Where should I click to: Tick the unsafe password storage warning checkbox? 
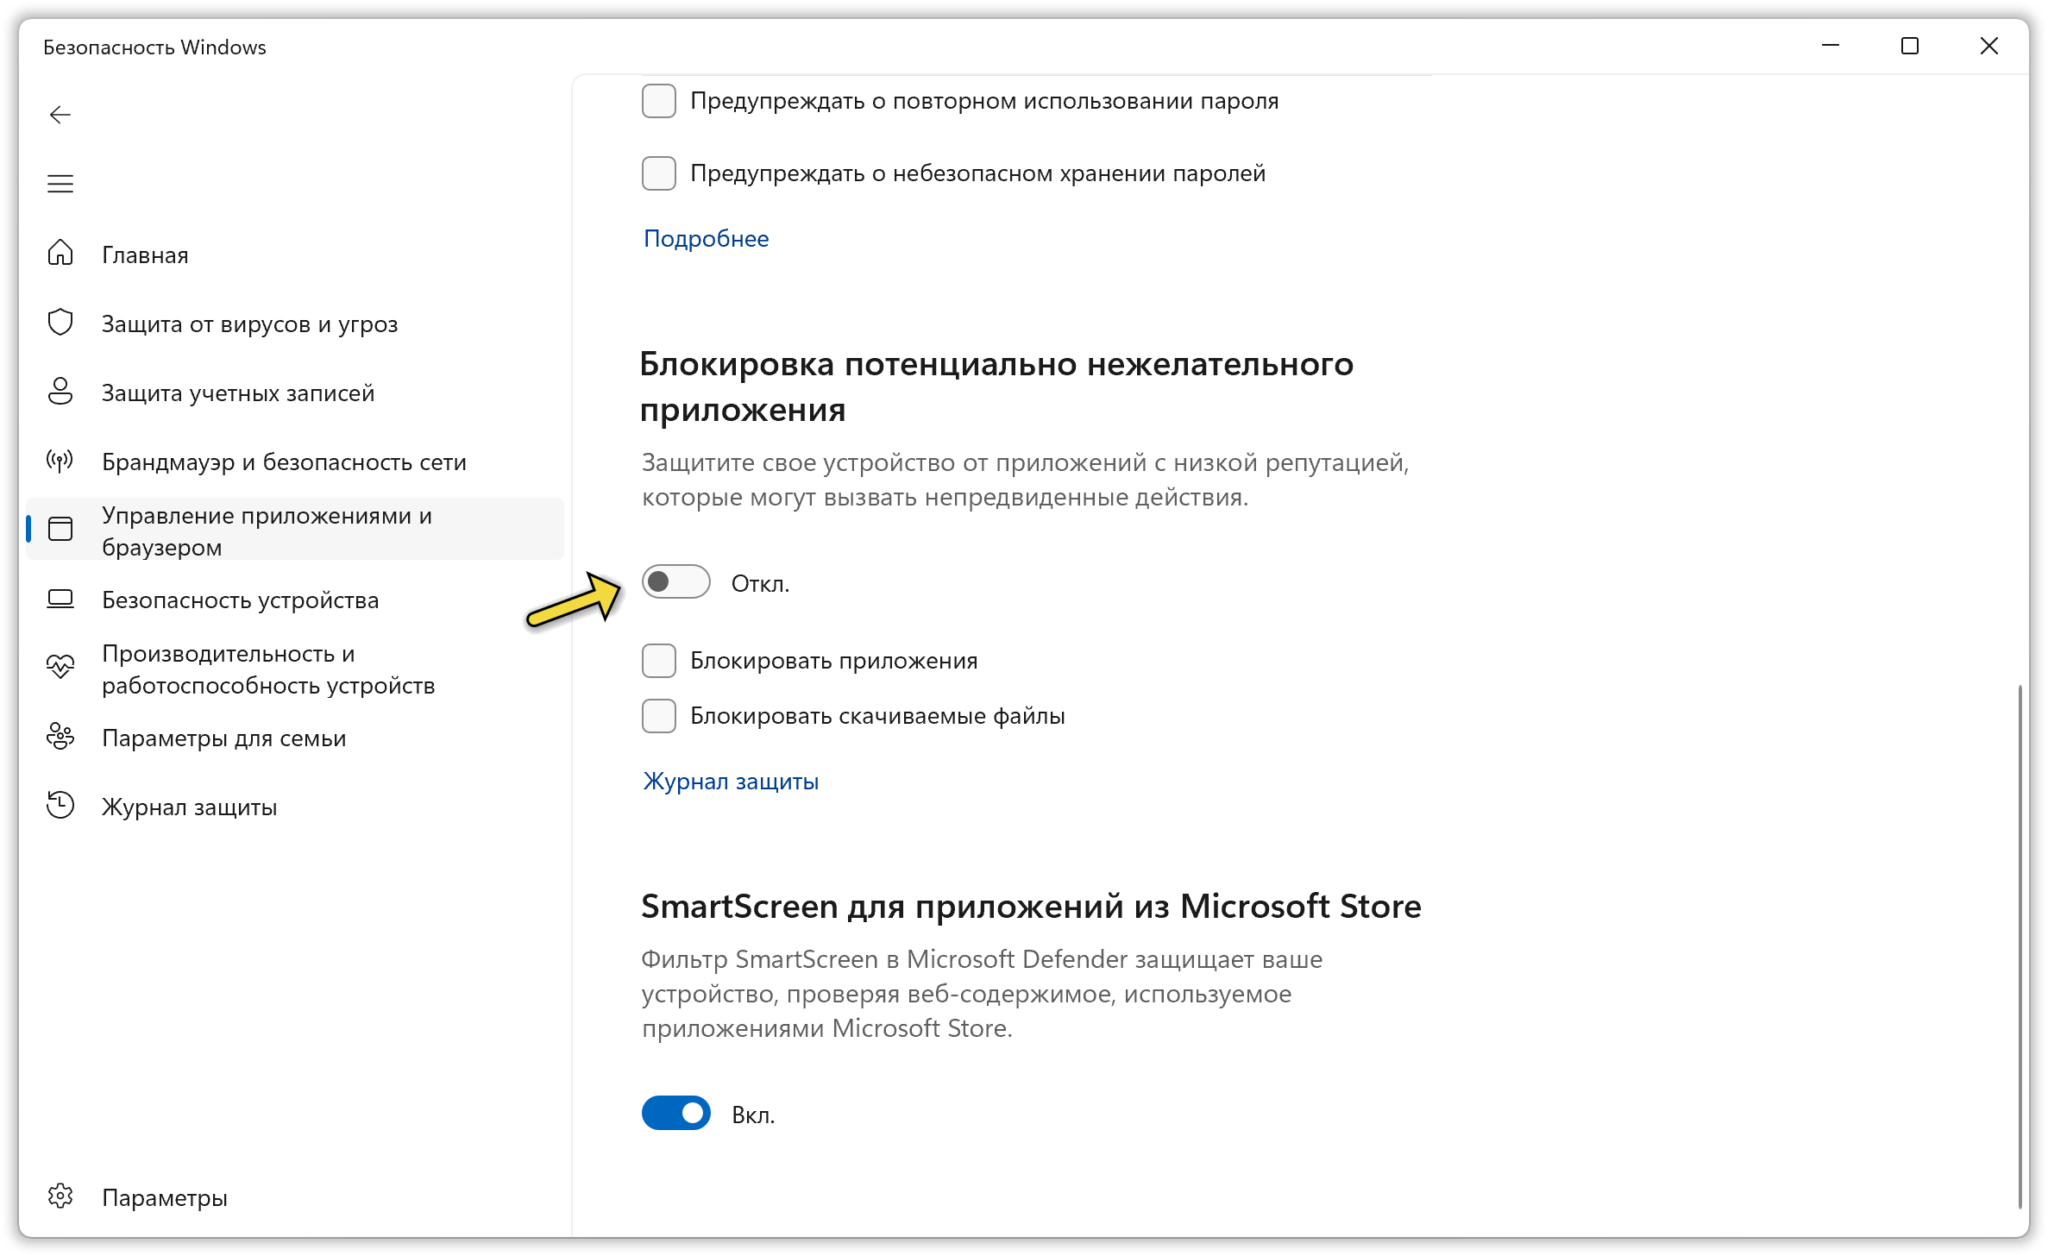click(x=659, y=173)
